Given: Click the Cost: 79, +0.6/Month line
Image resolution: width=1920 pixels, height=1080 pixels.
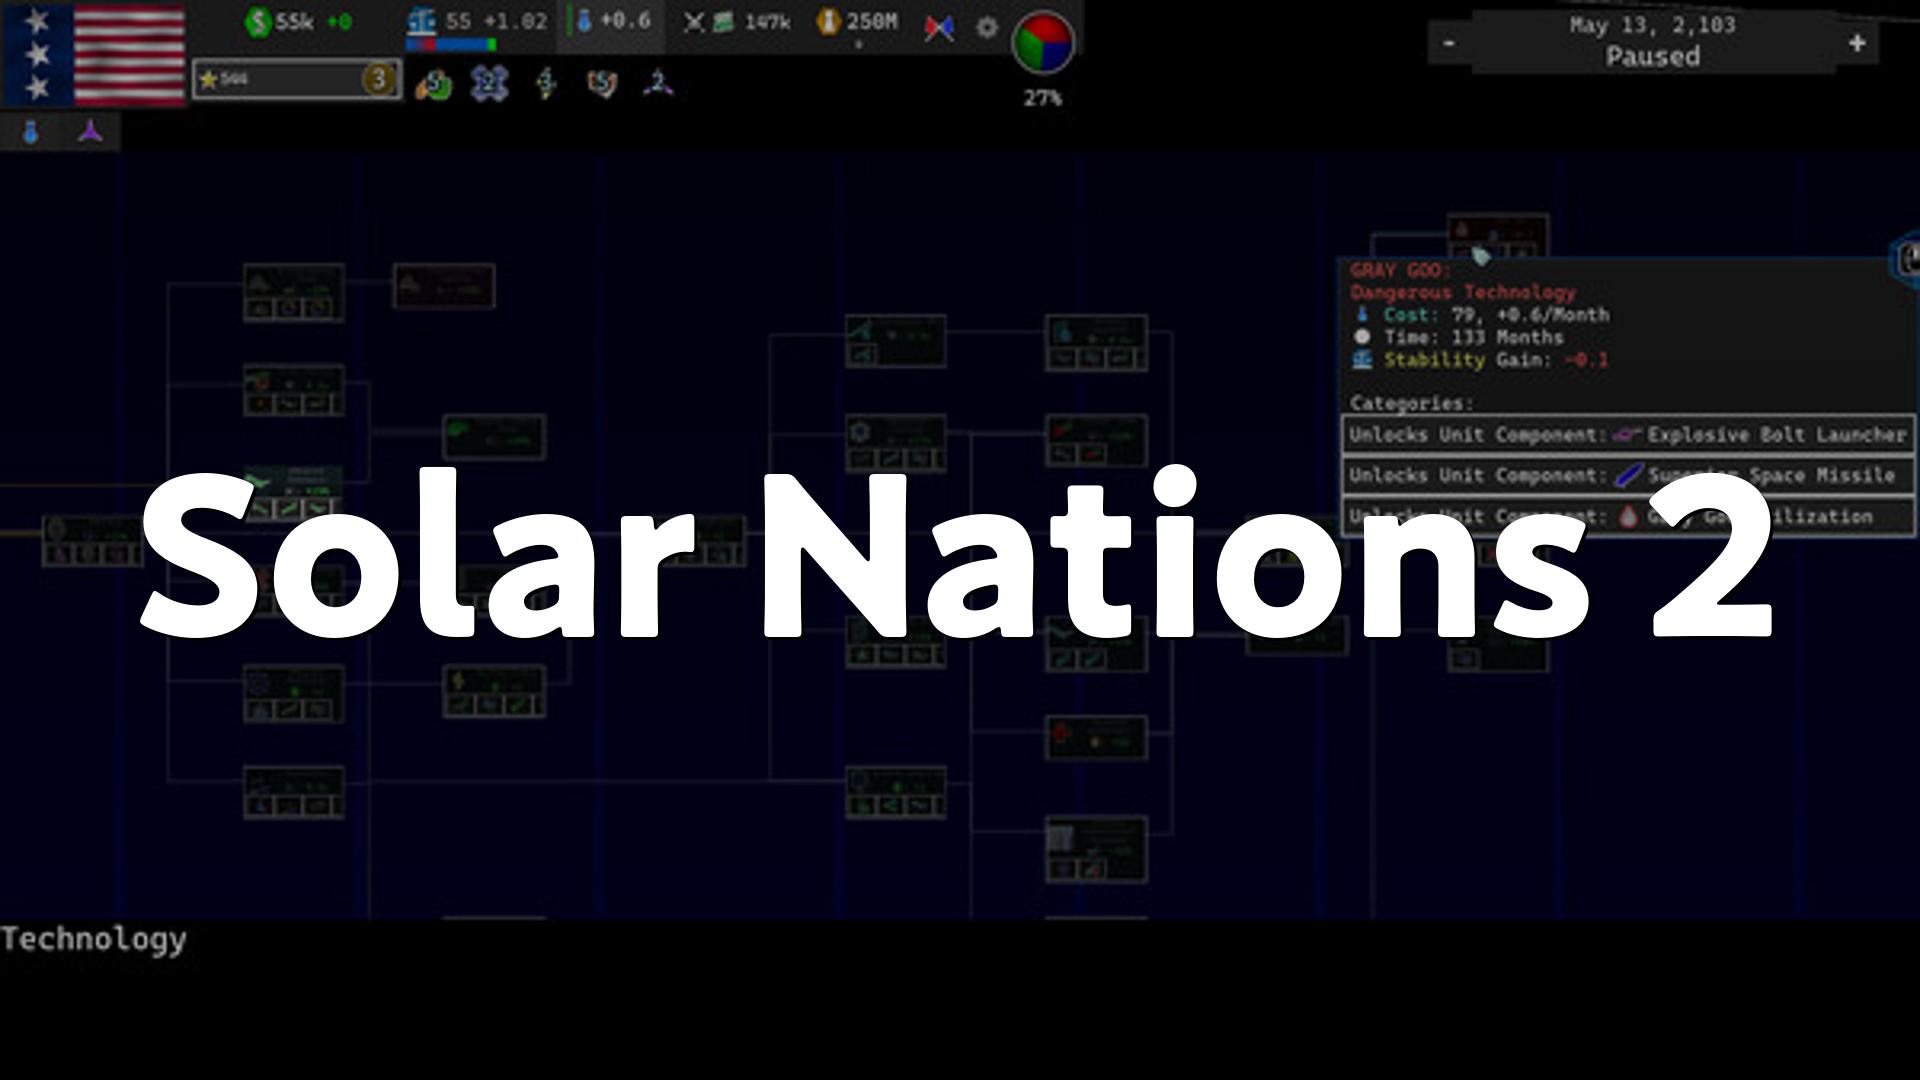Looking at the screenshot, I should (x=1481, y=314).
